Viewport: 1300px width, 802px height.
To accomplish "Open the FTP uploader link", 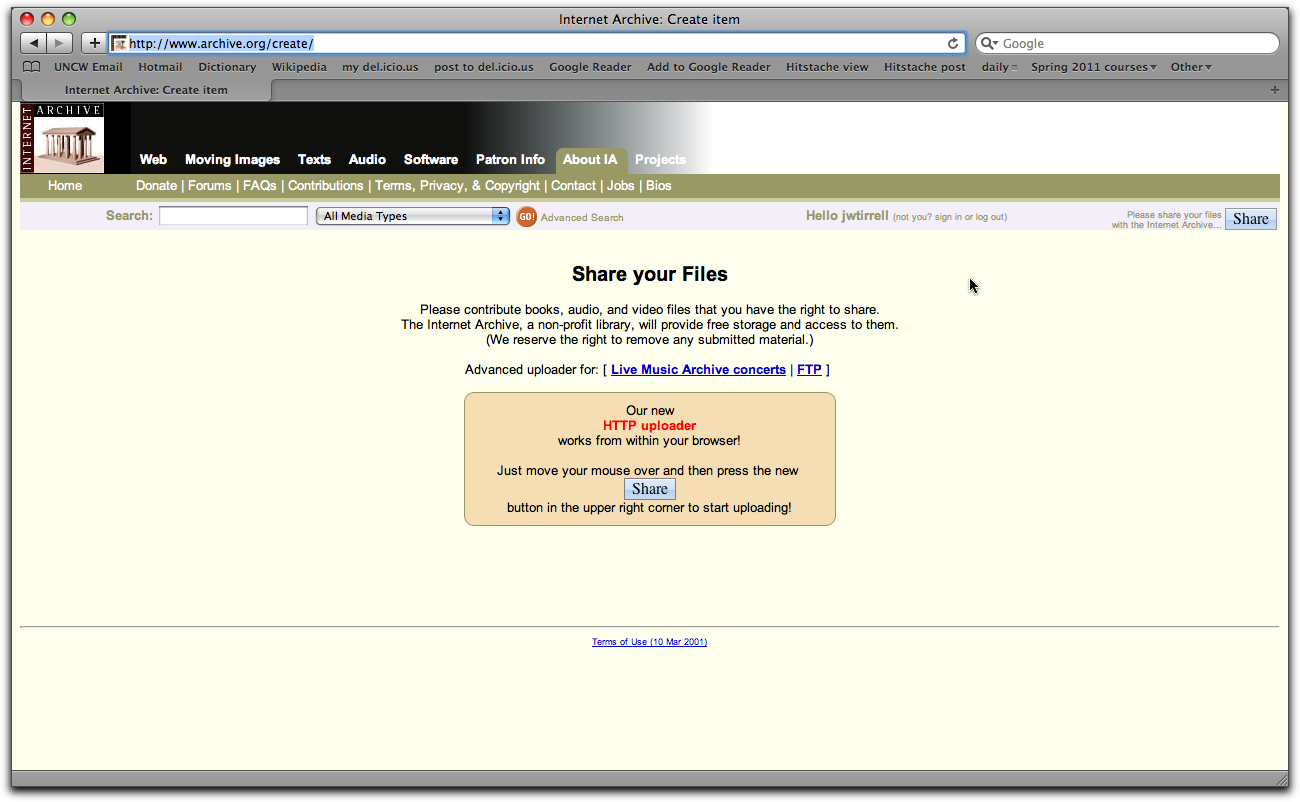I will [x=809, y=370].
